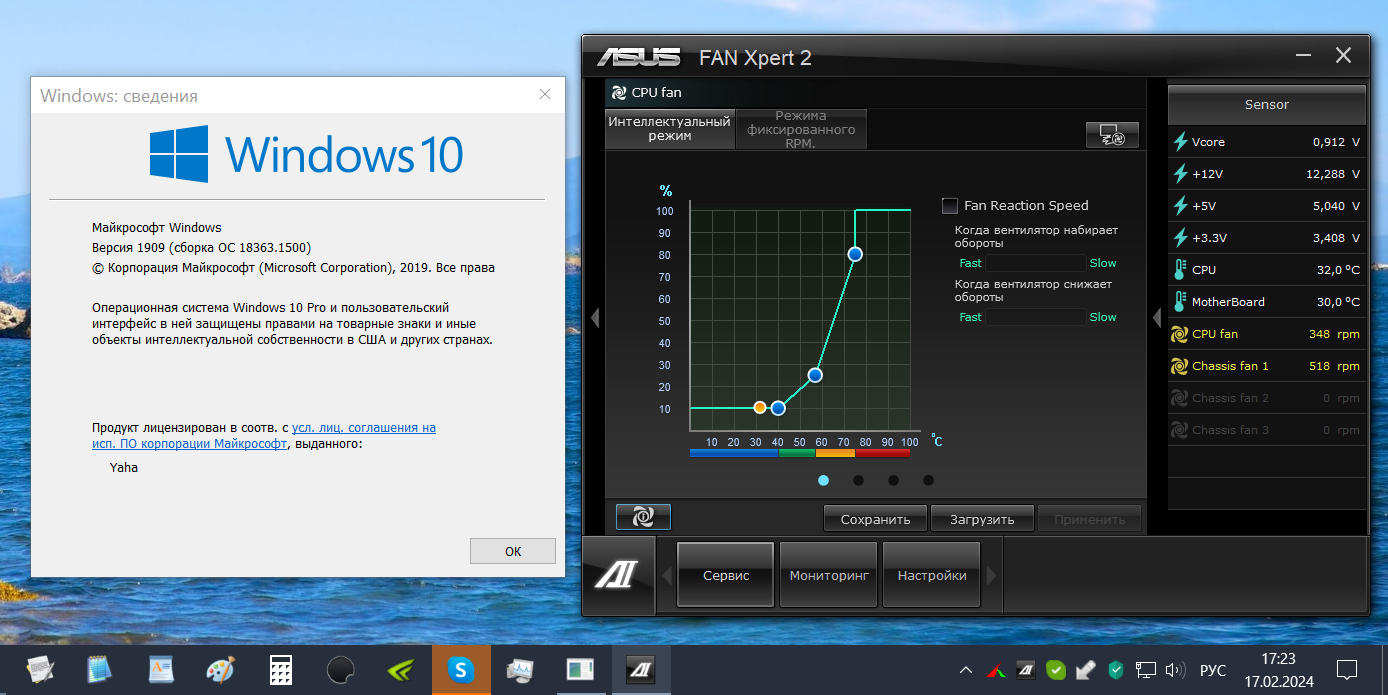This screenshot has height=695, width=1388.
Task: Click the +12V lightning bolt icon
Action: (1180, 174)
